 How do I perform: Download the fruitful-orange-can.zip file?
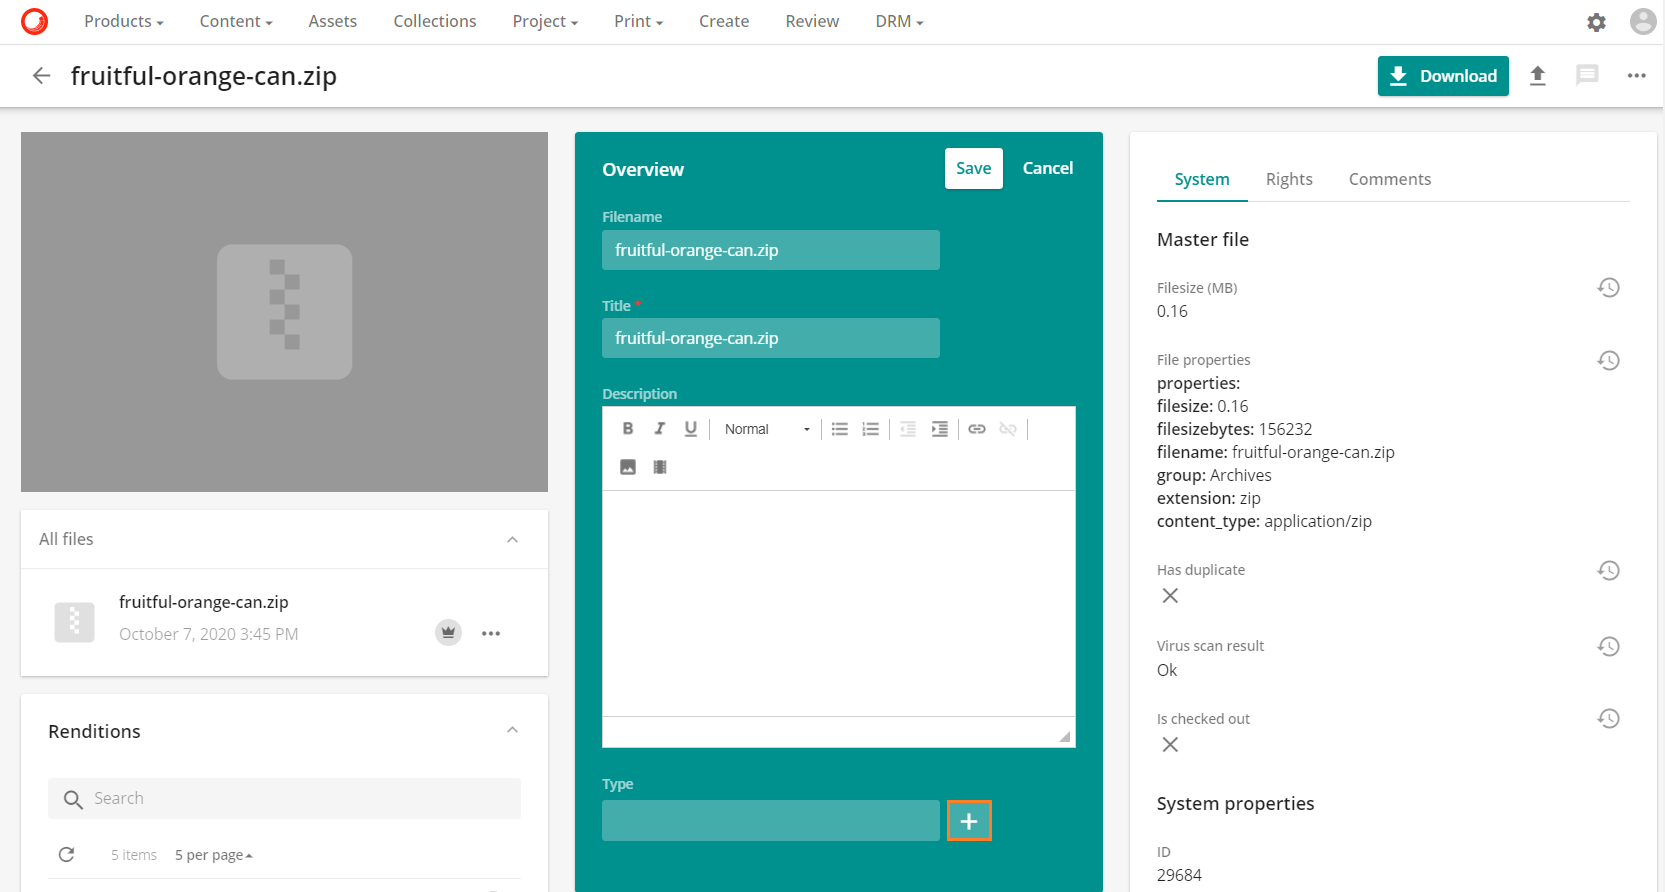tap(1442, 76)
